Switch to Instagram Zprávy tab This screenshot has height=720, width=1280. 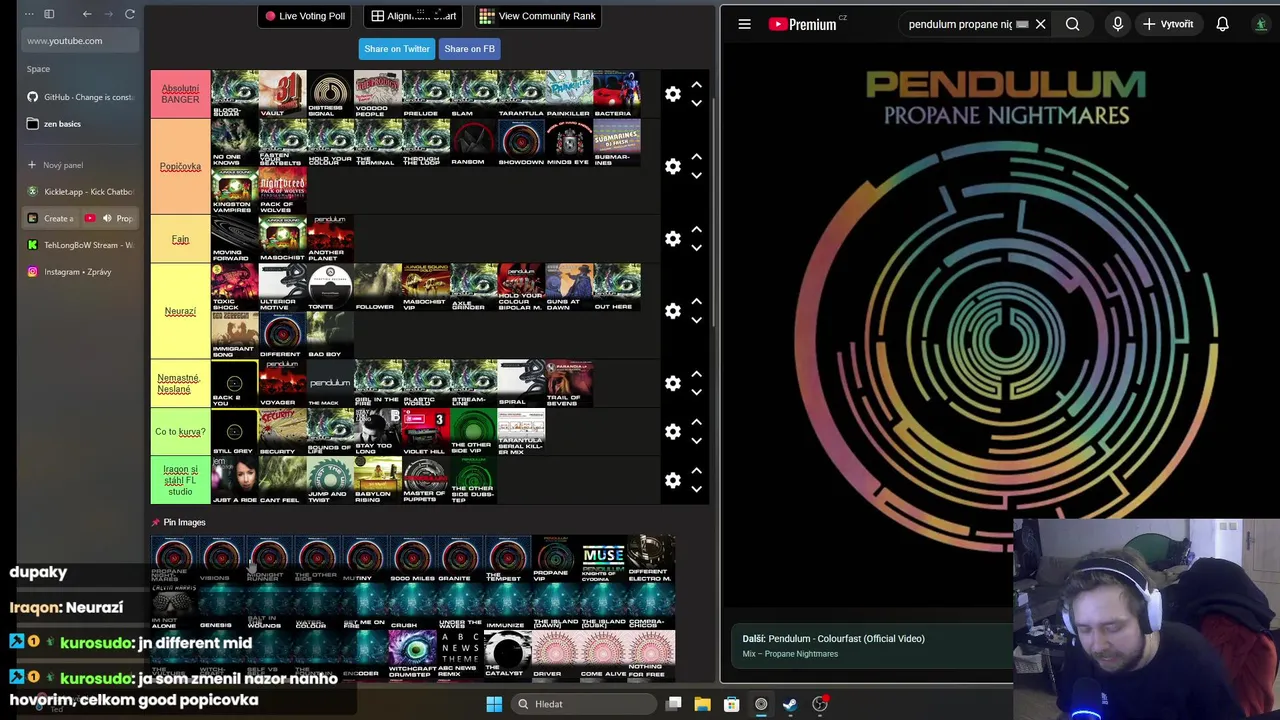tap(80, 272)
